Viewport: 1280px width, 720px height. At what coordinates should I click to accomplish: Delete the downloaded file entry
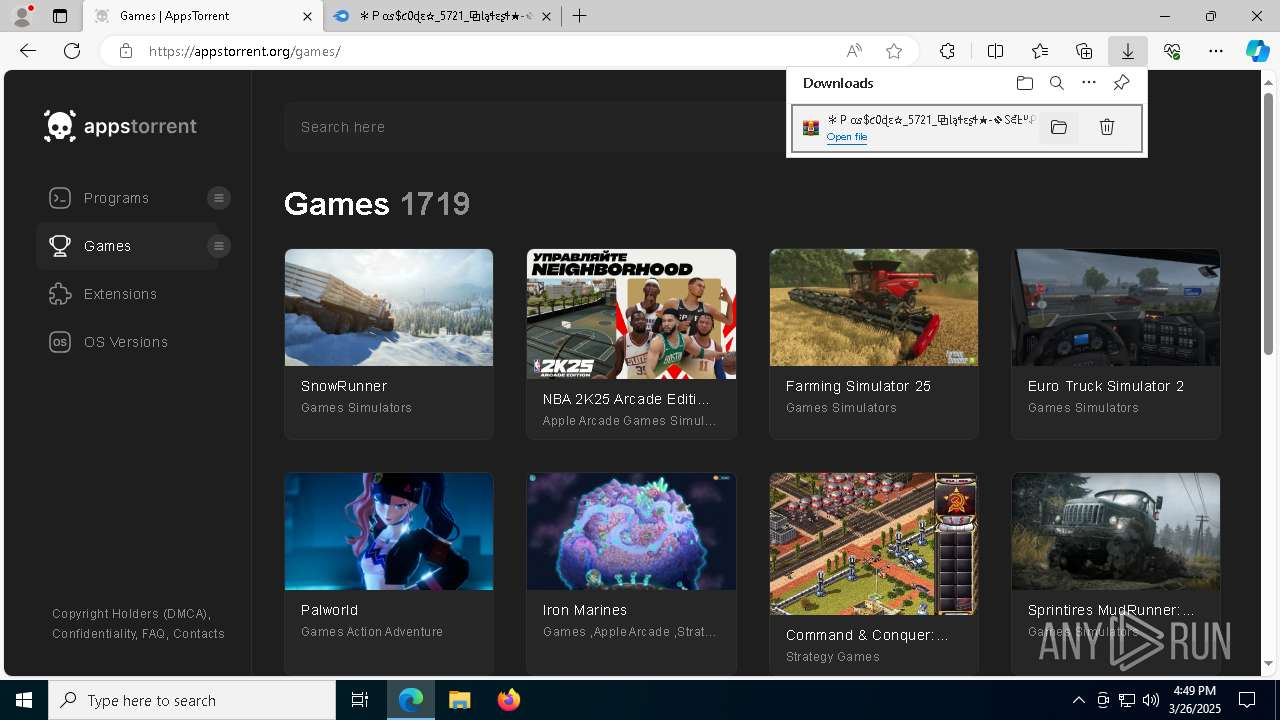click(1107, 127)
